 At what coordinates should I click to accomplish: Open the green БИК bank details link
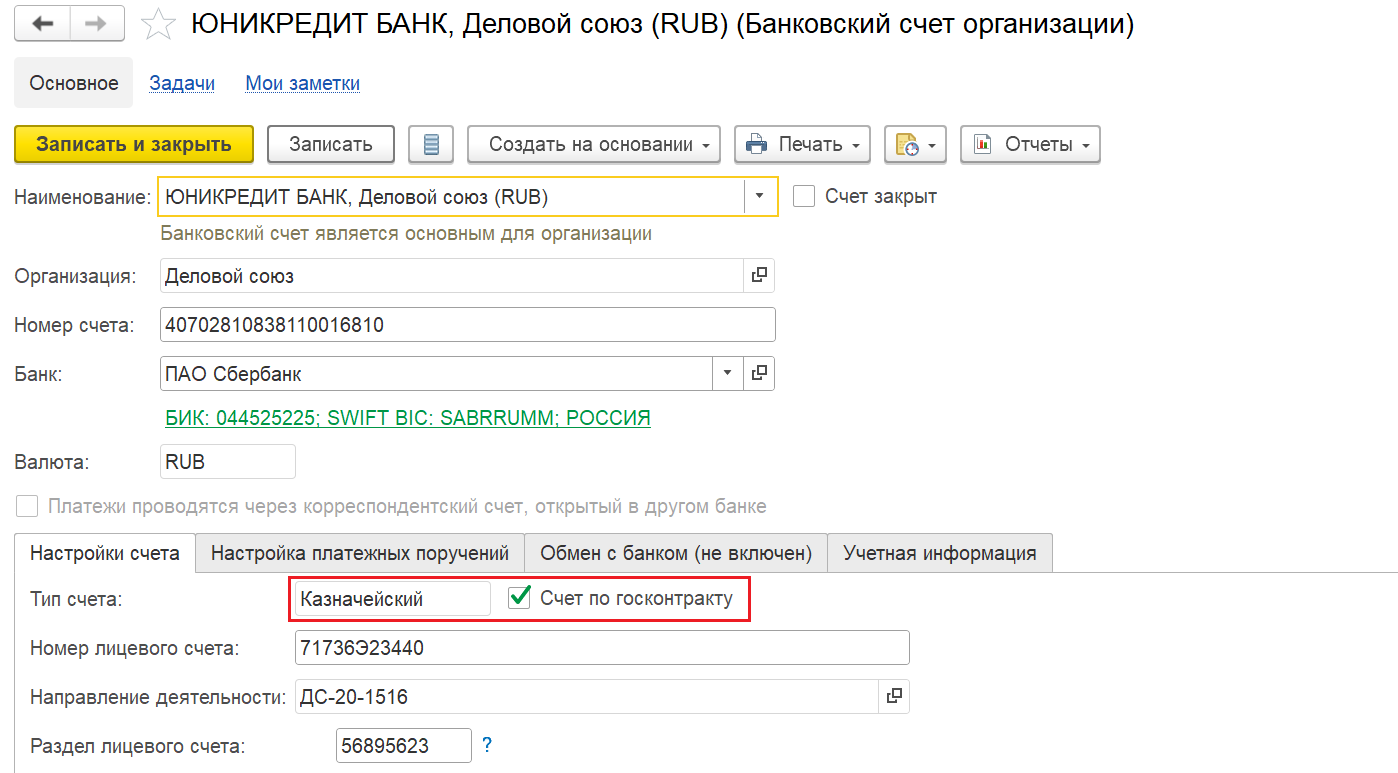pos(408,418)
